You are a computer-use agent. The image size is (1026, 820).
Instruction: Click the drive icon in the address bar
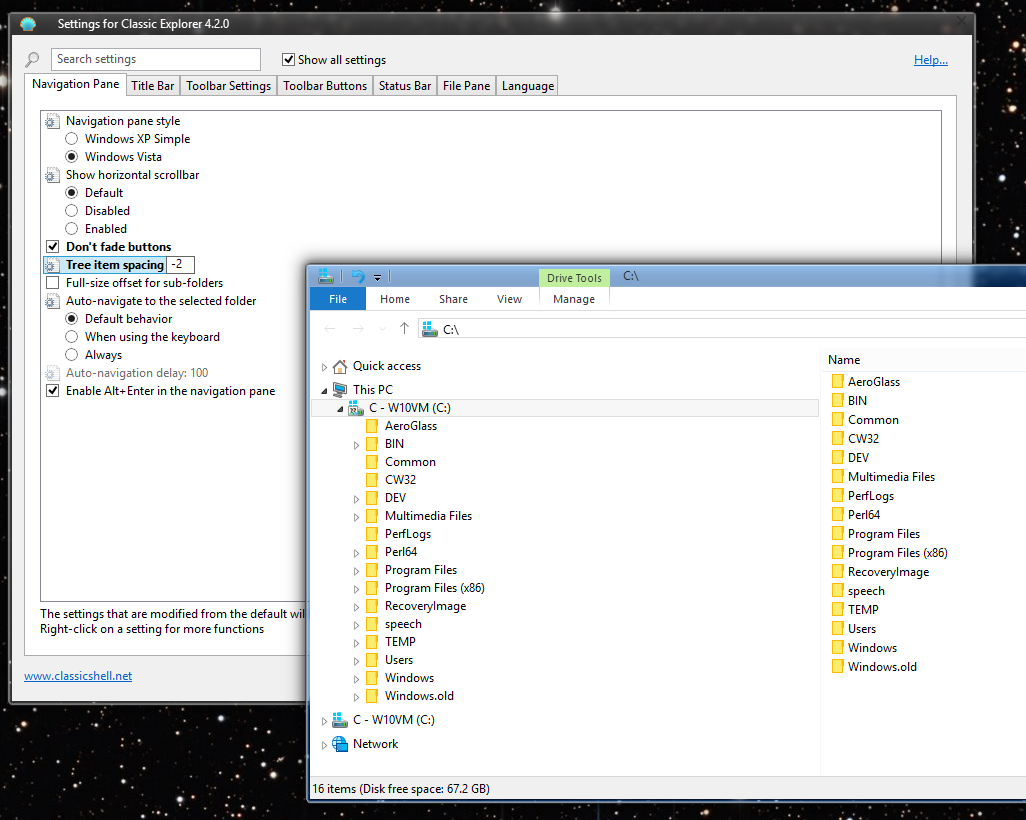(430, 329)
